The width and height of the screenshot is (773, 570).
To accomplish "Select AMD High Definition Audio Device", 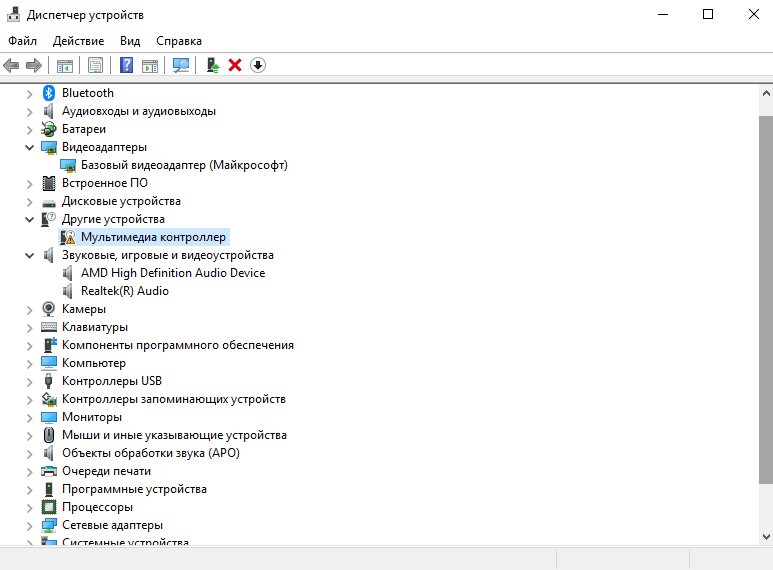I will (x=173, y=273).
